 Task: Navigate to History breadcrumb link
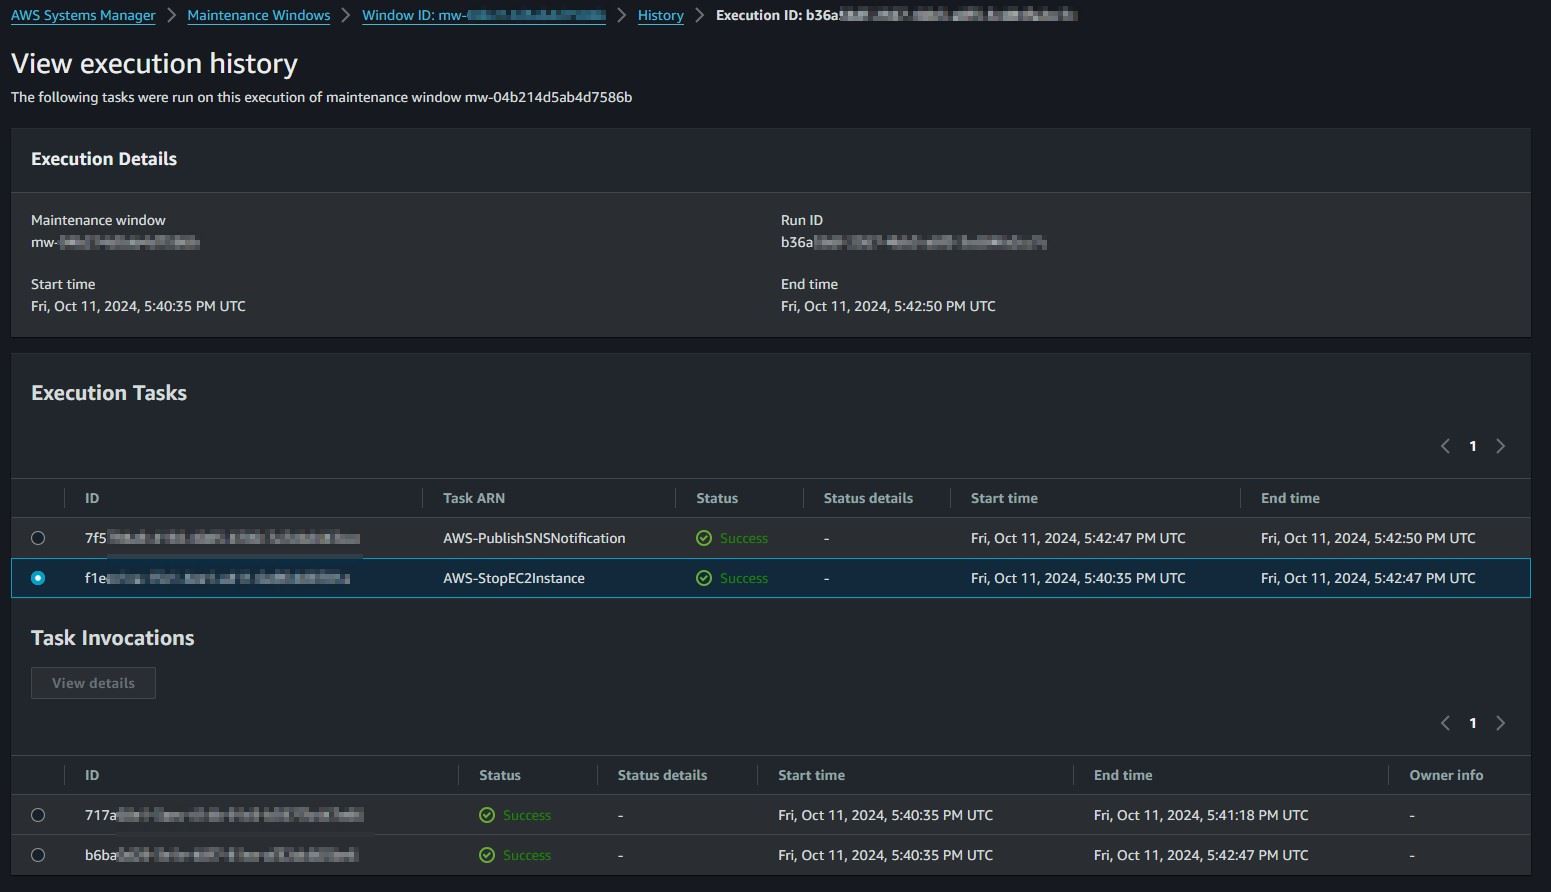pyautogui.click(x=661, y=15)
